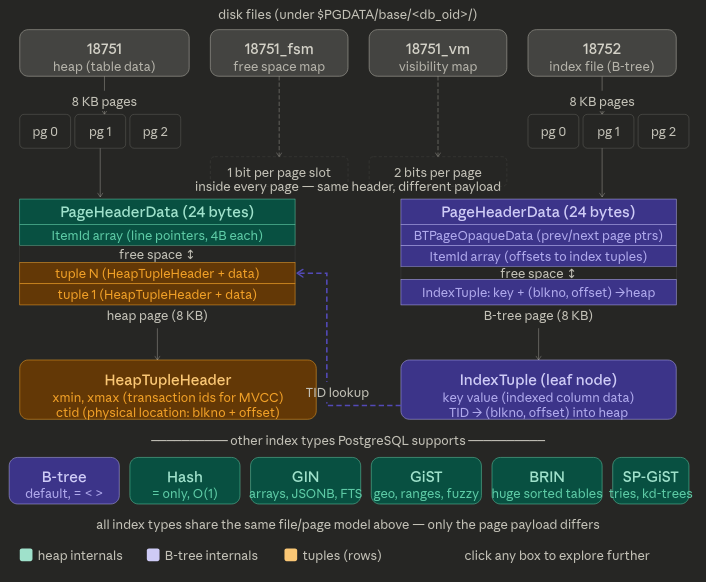Click 'other index types PostgreSQL supports' heading
706x582 pixels.
(348, 440)
